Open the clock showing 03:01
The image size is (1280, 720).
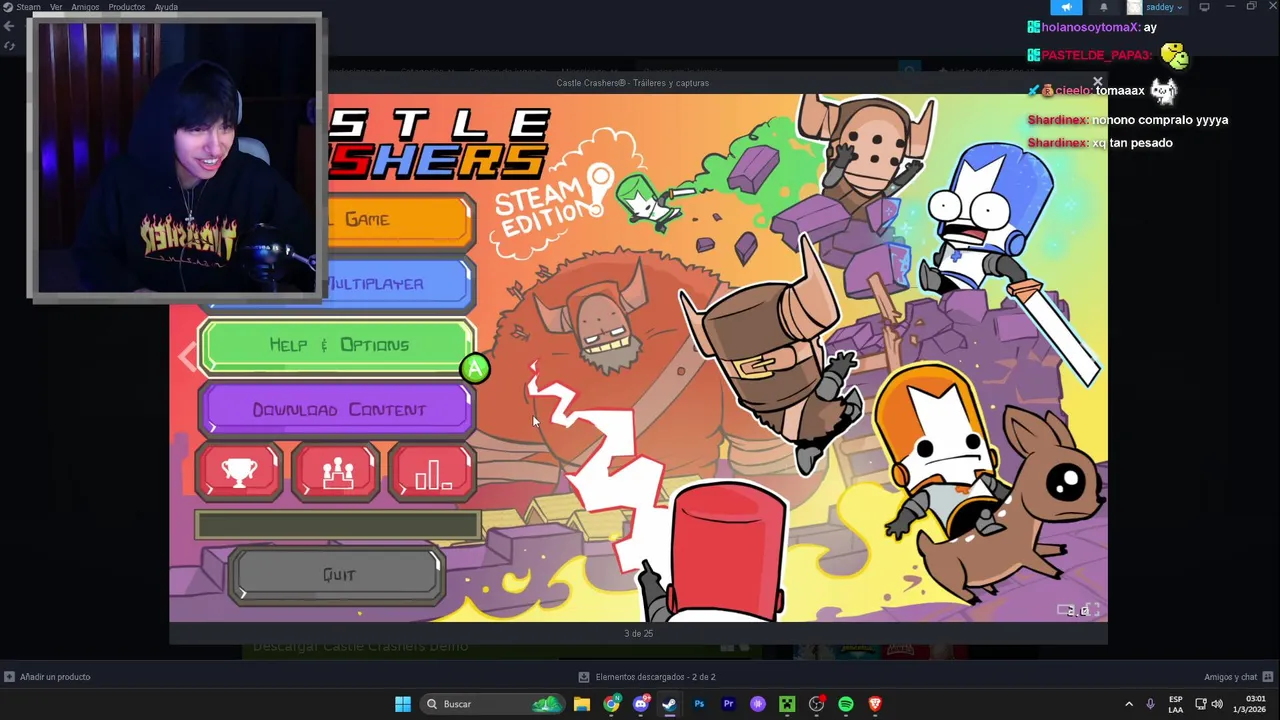tap(1250, 704)
